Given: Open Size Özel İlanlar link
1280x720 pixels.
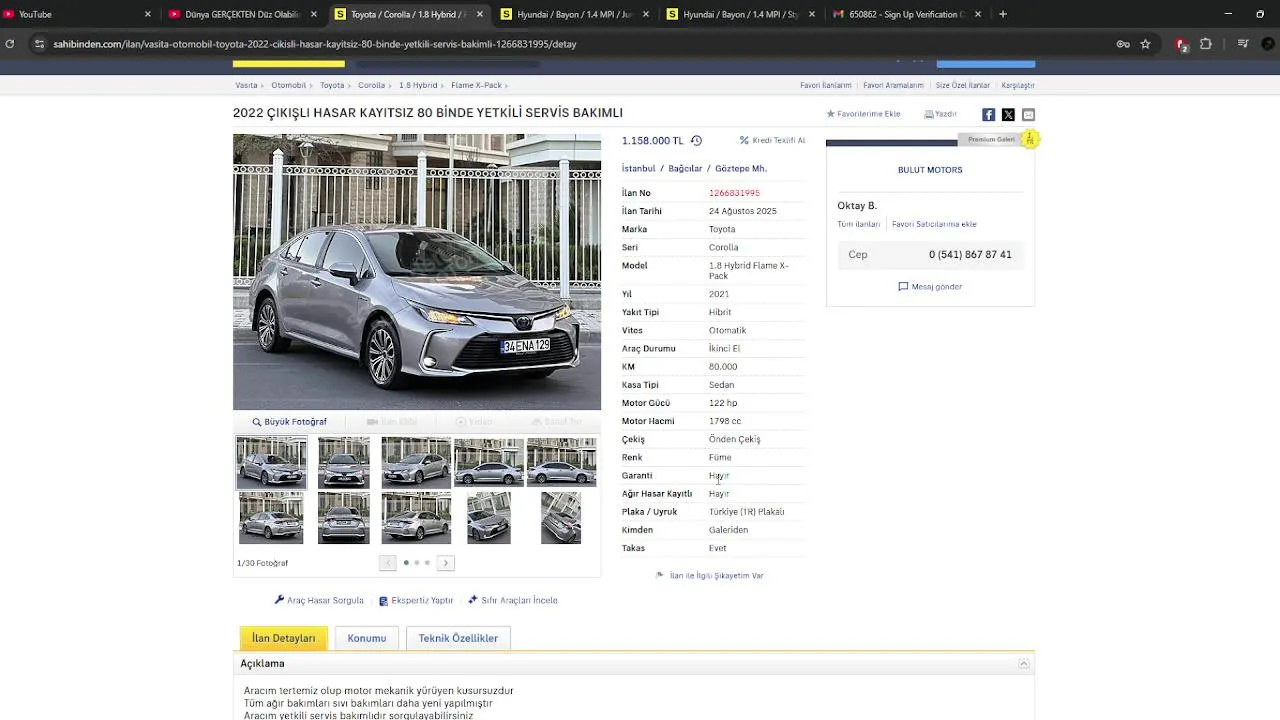Looking at the screenshot, I should click(x=963, y=86).
